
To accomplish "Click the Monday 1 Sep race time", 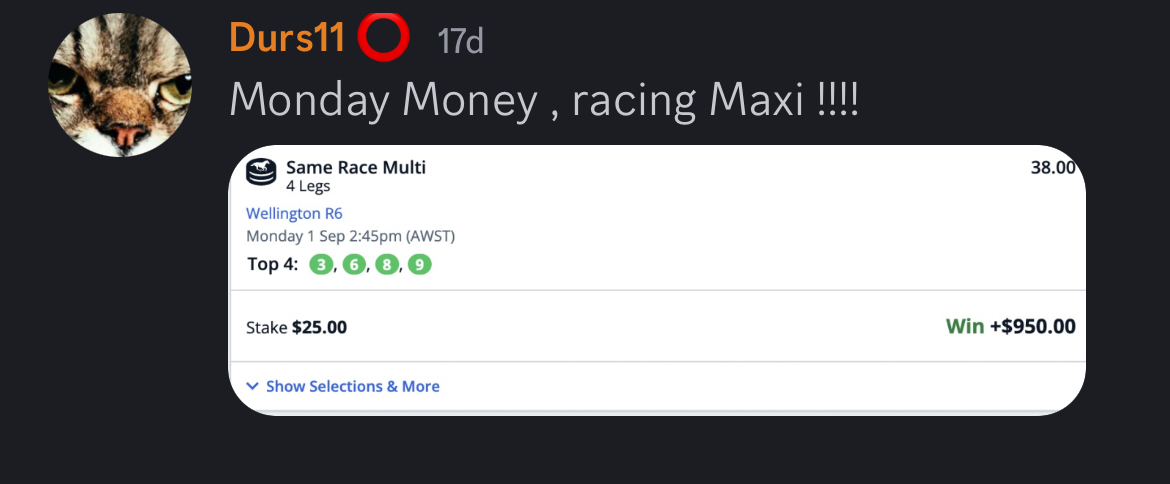I will [350, 237].
